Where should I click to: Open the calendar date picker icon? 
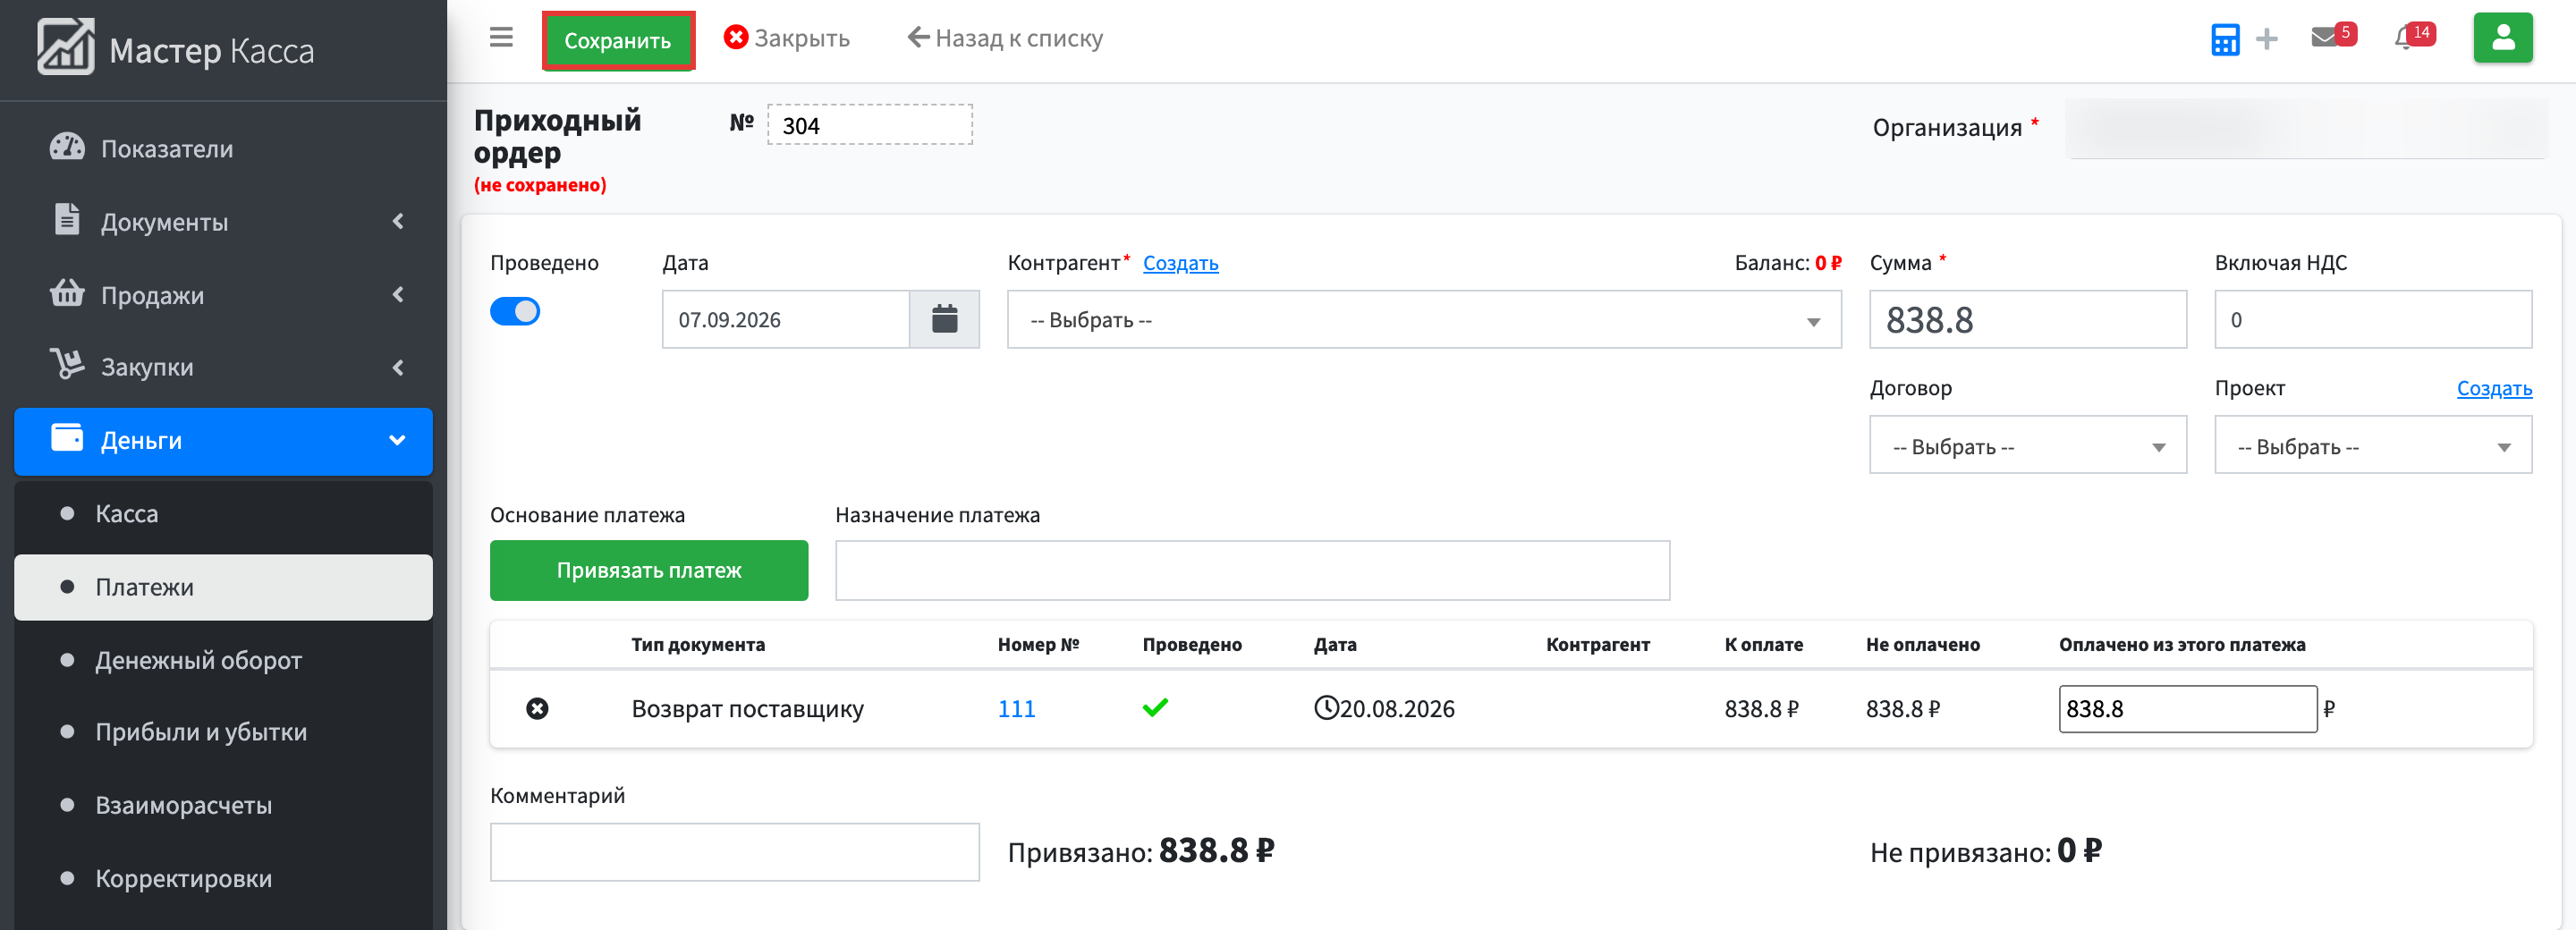pyautogui.click(x=944, y=320)
